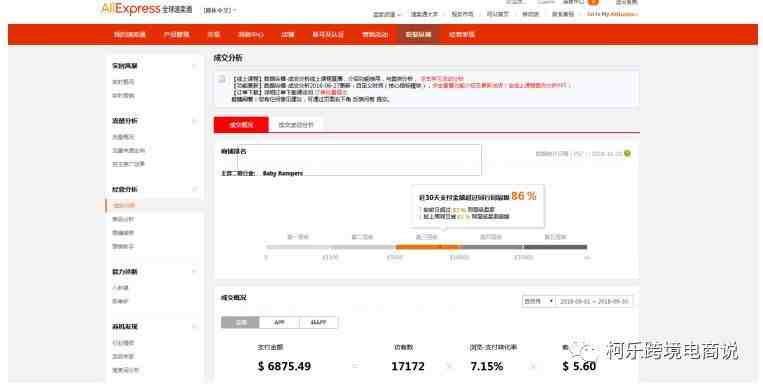
Task: Click the date range input field
Action: (594, 301)
